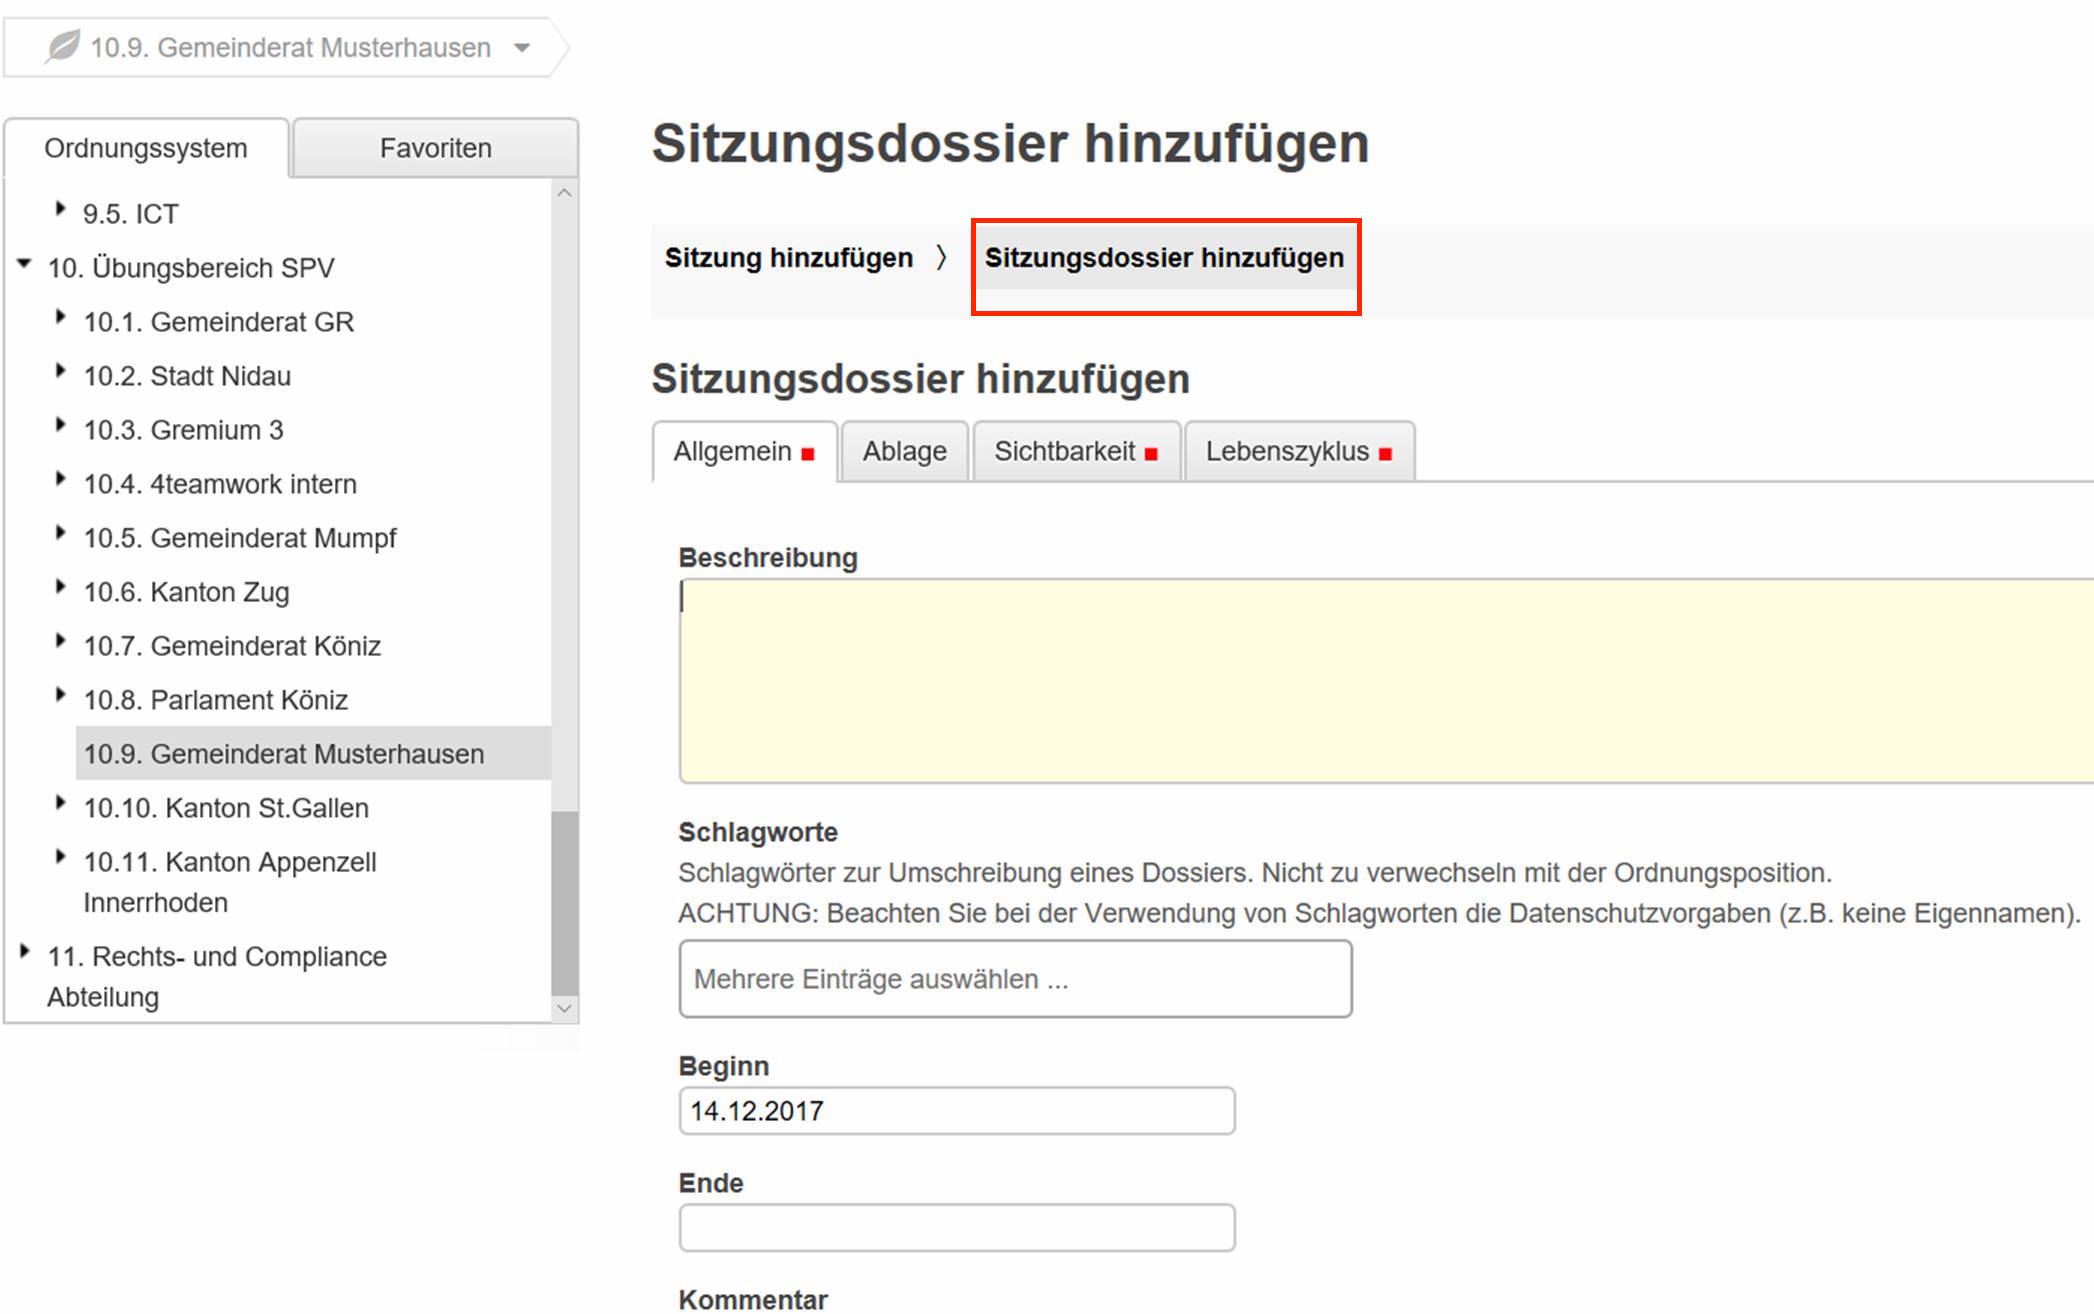The width and height of the screenshot is (2094, 1314).
Task: Open 10.4. 4teamwork intern tree entry
Action: pos(220,484)
